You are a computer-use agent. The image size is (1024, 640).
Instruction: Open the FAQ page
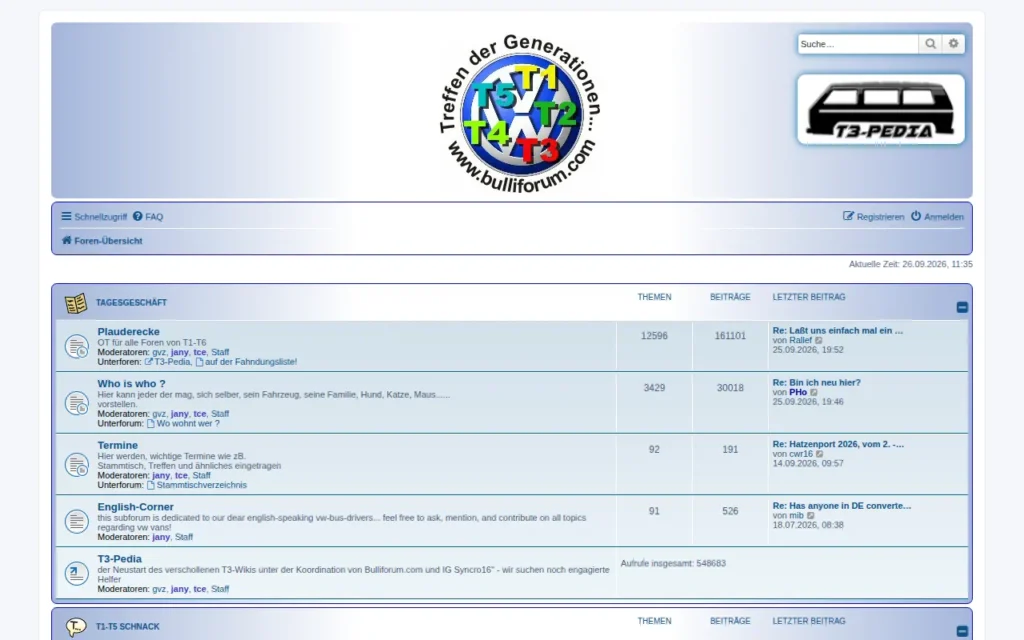click(x=148, y=216)
